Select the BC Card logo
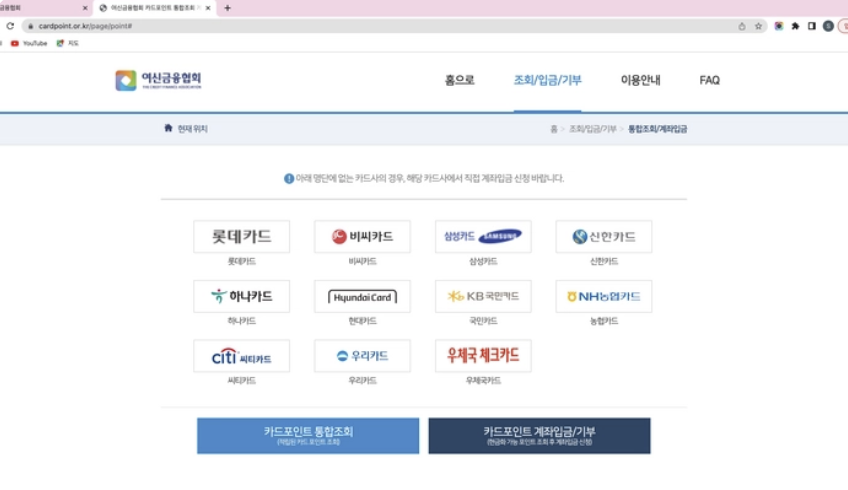 [362, 236]
